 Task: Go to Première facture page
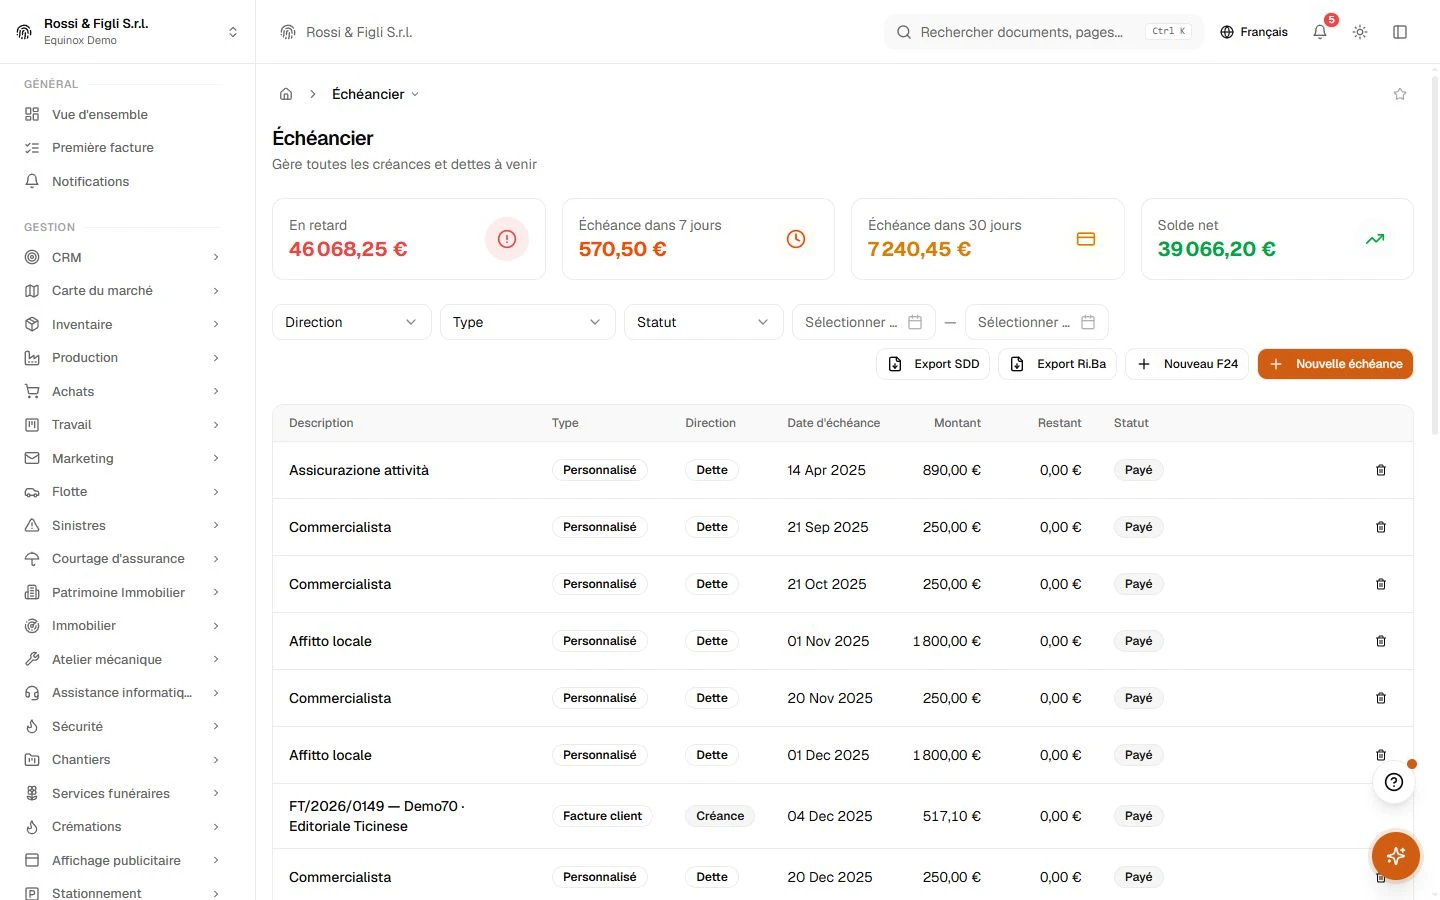pyautogui.click(x=122, y=148)
